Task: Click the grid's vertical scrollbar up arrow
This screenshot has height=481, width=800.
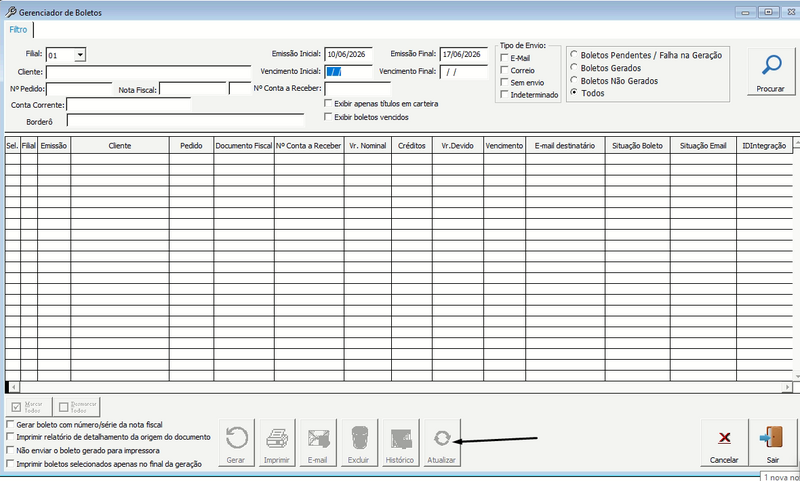Action: (x=796, y=144)
